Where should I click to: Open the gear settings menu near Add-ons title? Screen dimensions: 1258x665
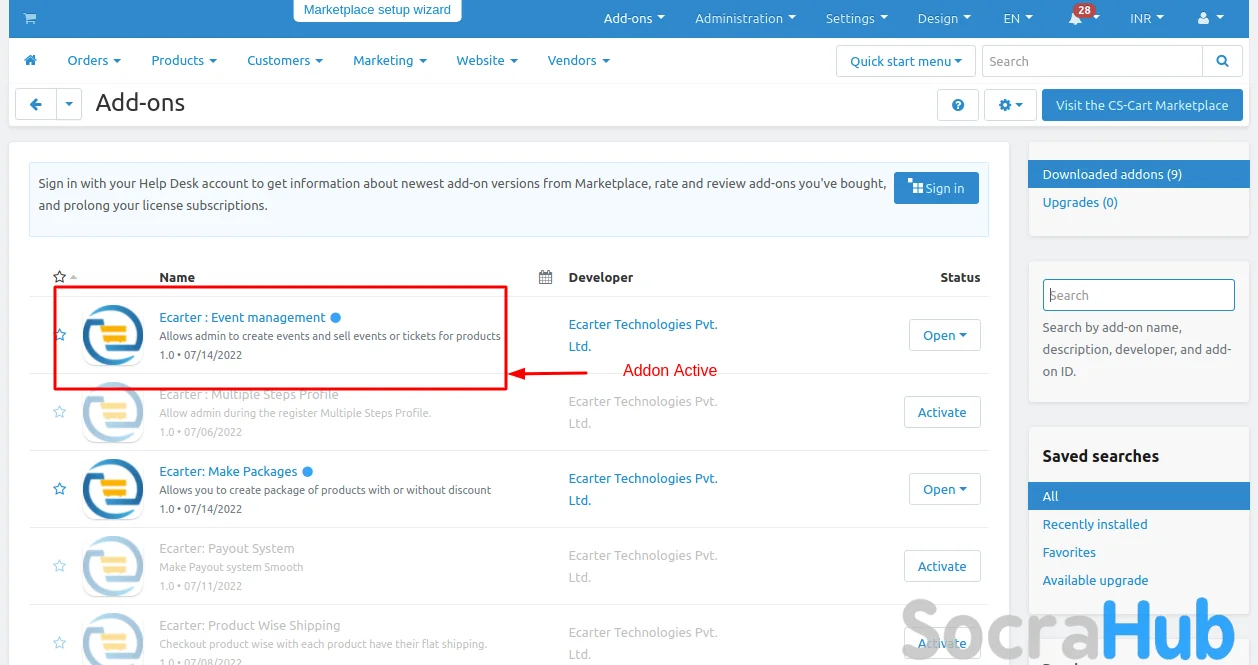pyautogui.click(x=1011, y=105)
